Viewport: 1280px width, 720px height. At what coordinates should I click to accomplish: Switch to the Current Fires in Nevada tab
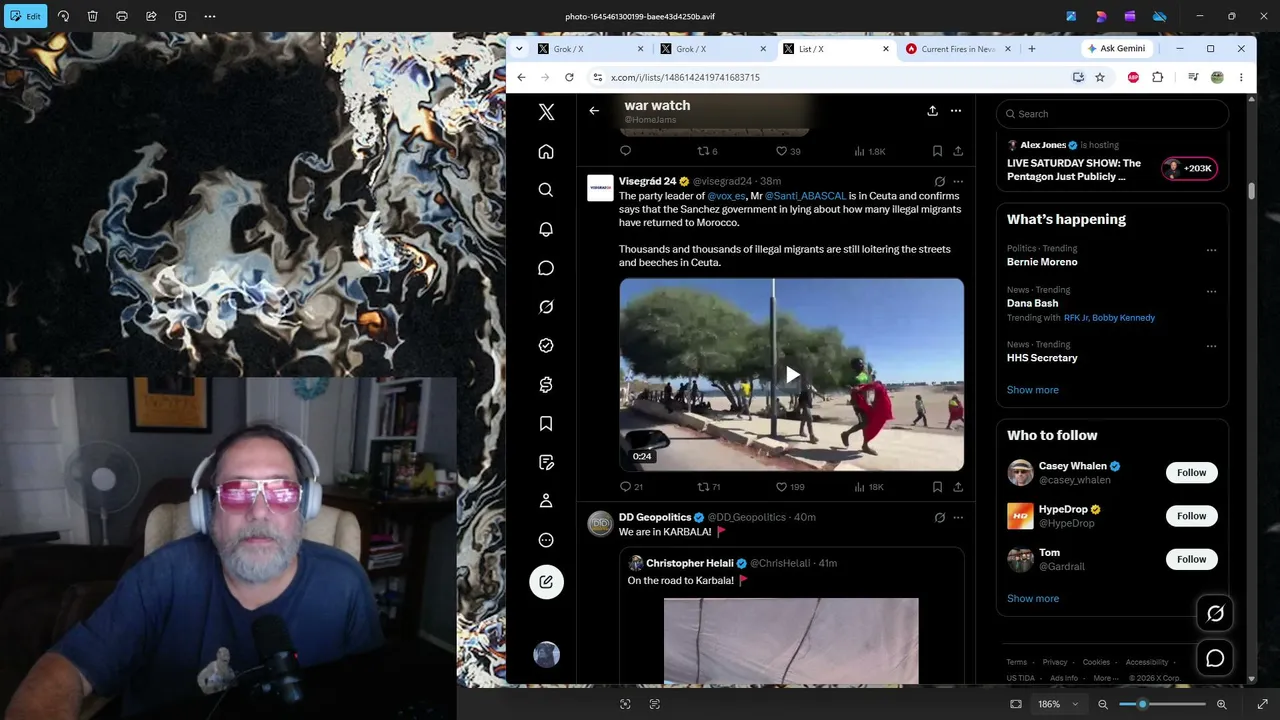tap(959, 49)
